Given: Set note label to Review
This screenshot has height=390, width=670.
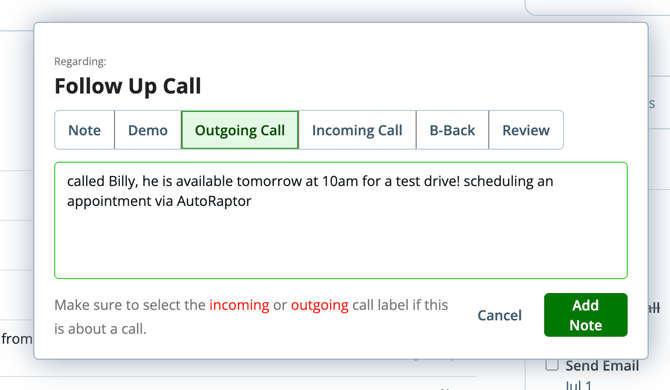Looking at the screenshot, I should pyautogui.click(x=526, y=130).
